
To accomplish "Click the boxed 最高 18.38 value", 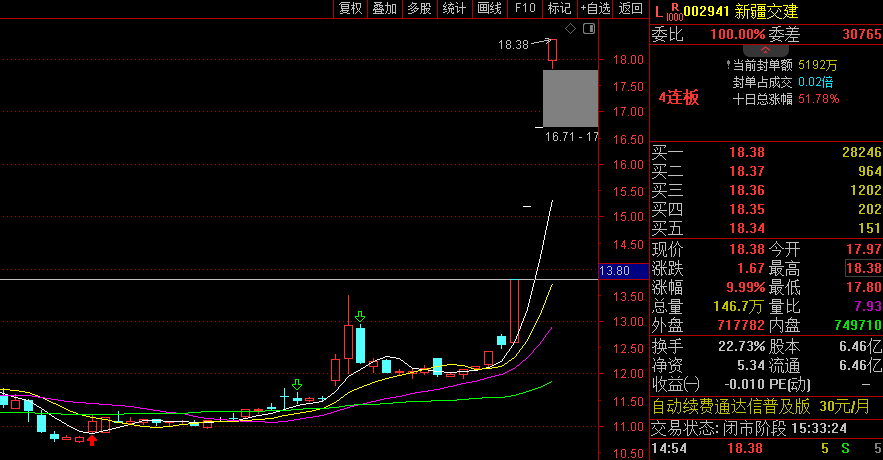I will point(864,269).
